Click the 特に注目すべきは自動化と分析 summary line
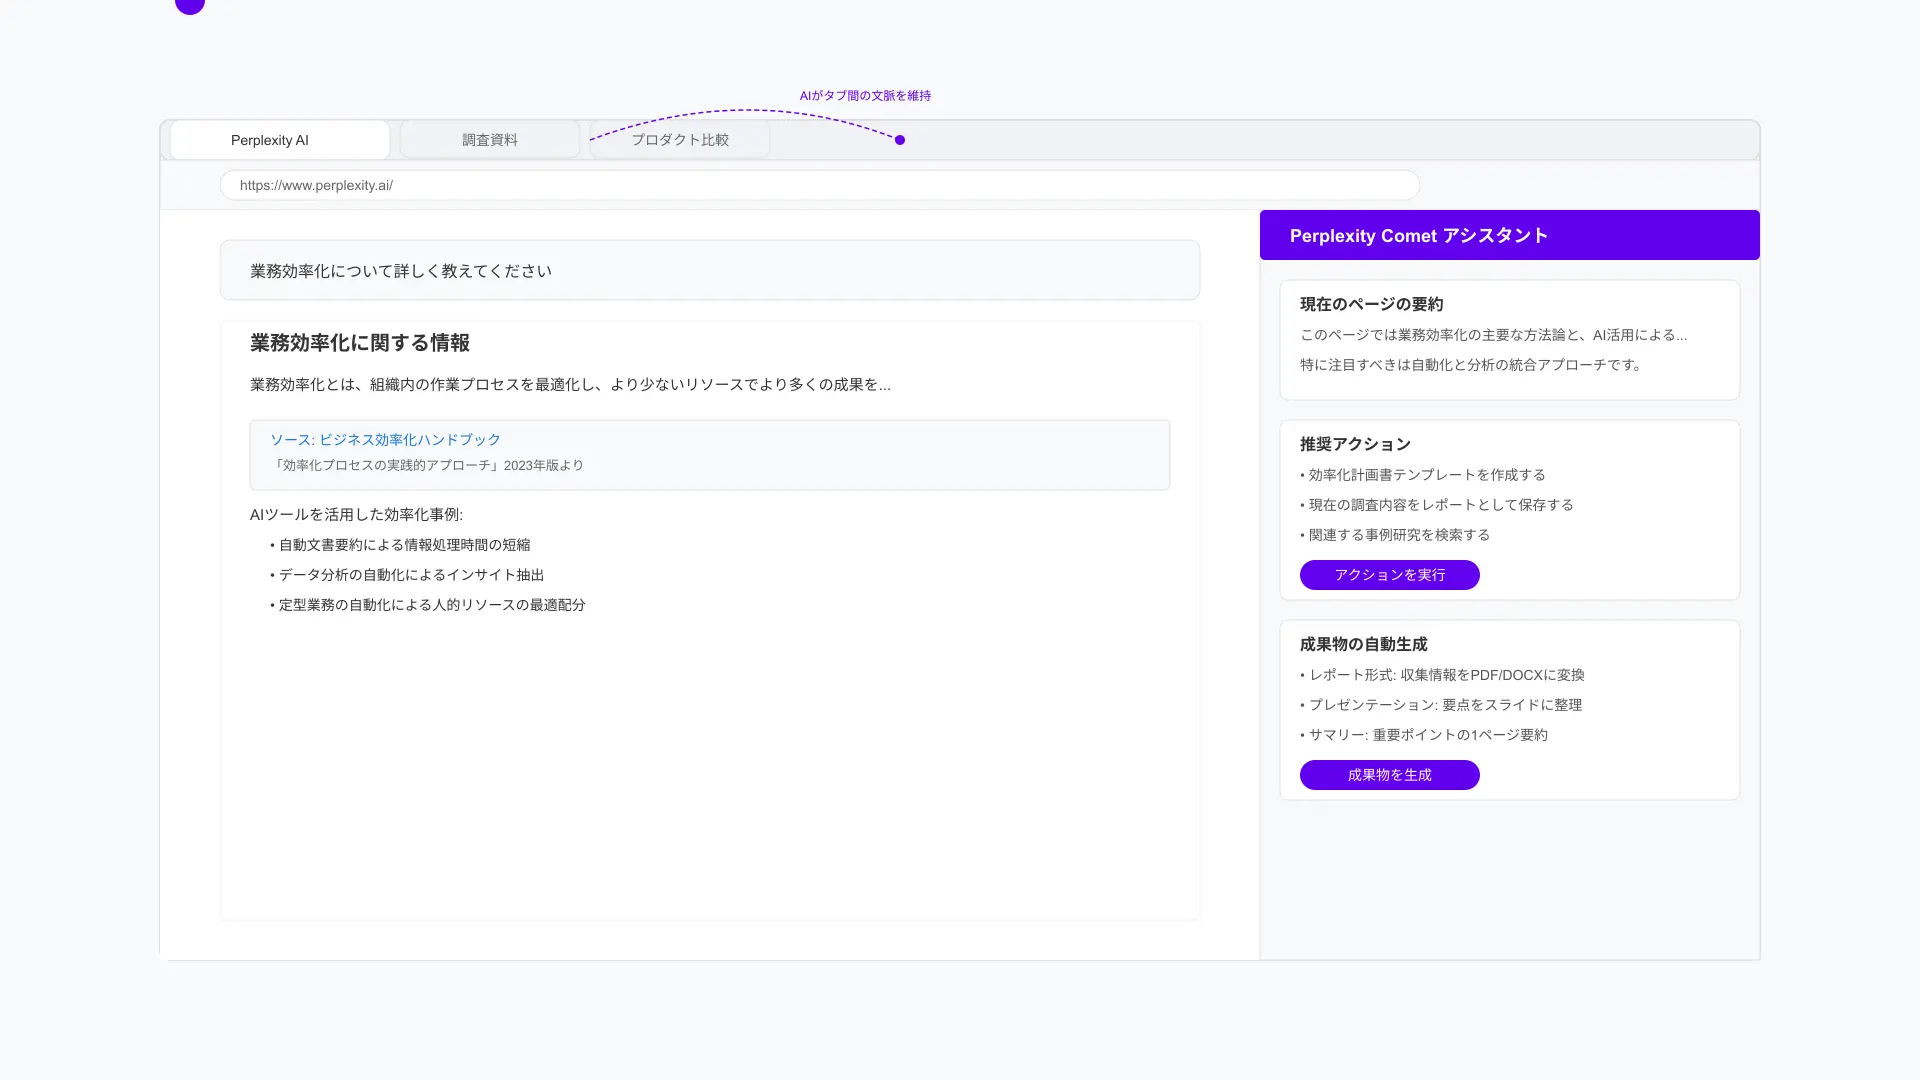Screen dimensions: 1920x1080 [1472, 365]
